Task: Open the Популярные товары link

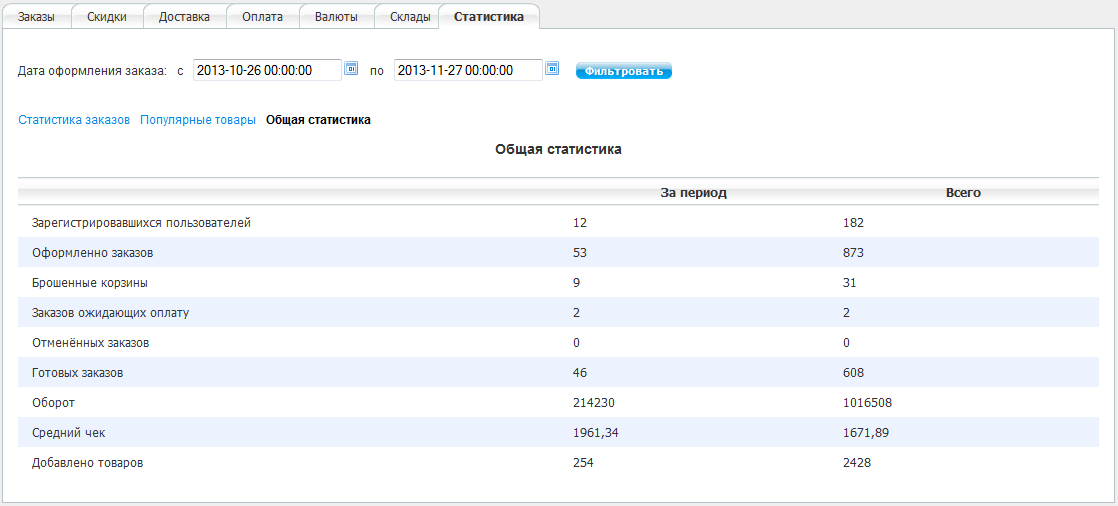Action: click(198, 120)
